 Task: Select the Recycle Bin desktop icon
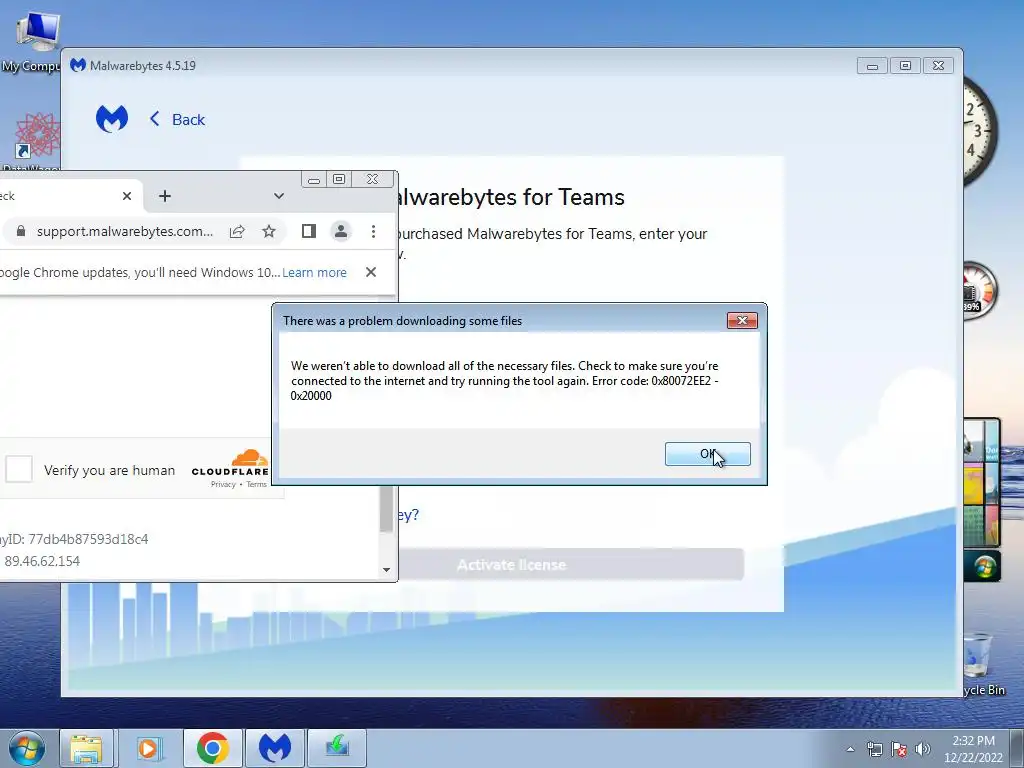(x=983, y=665)
